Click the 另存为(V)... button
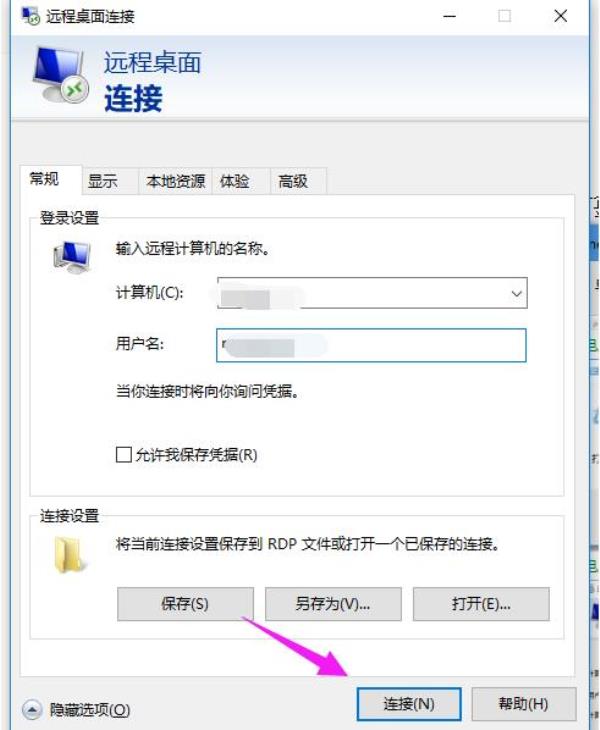The width and height of the screenshot is (600, 730). tap(333, 604)
